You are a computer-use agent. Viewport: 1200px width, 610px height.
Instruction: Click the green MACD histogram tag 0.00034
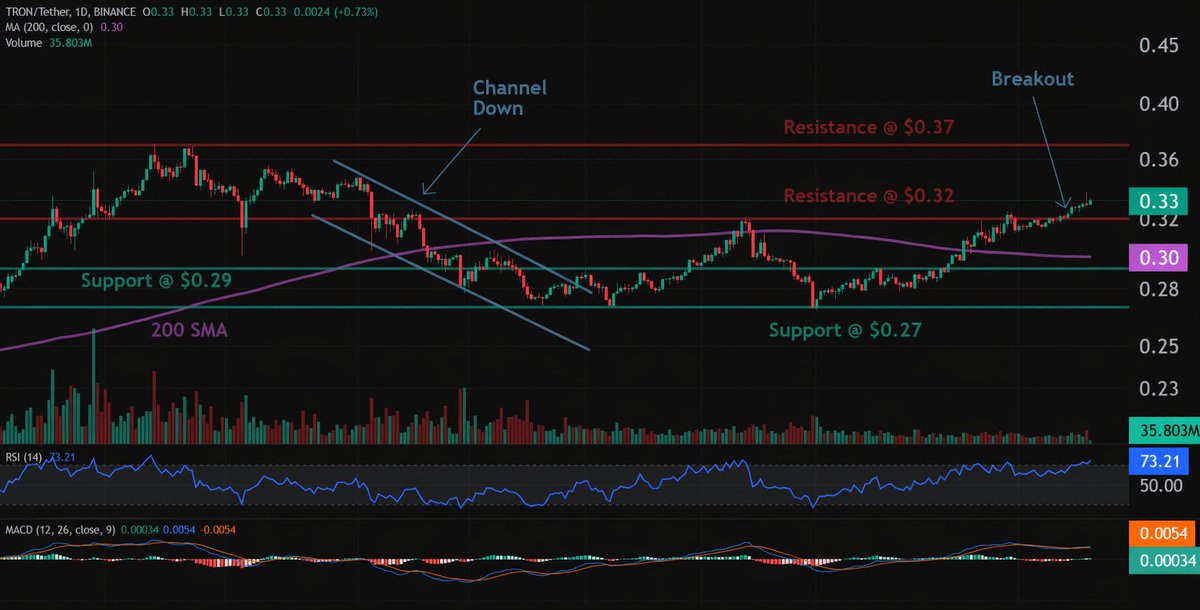[x=1162, y=562]
